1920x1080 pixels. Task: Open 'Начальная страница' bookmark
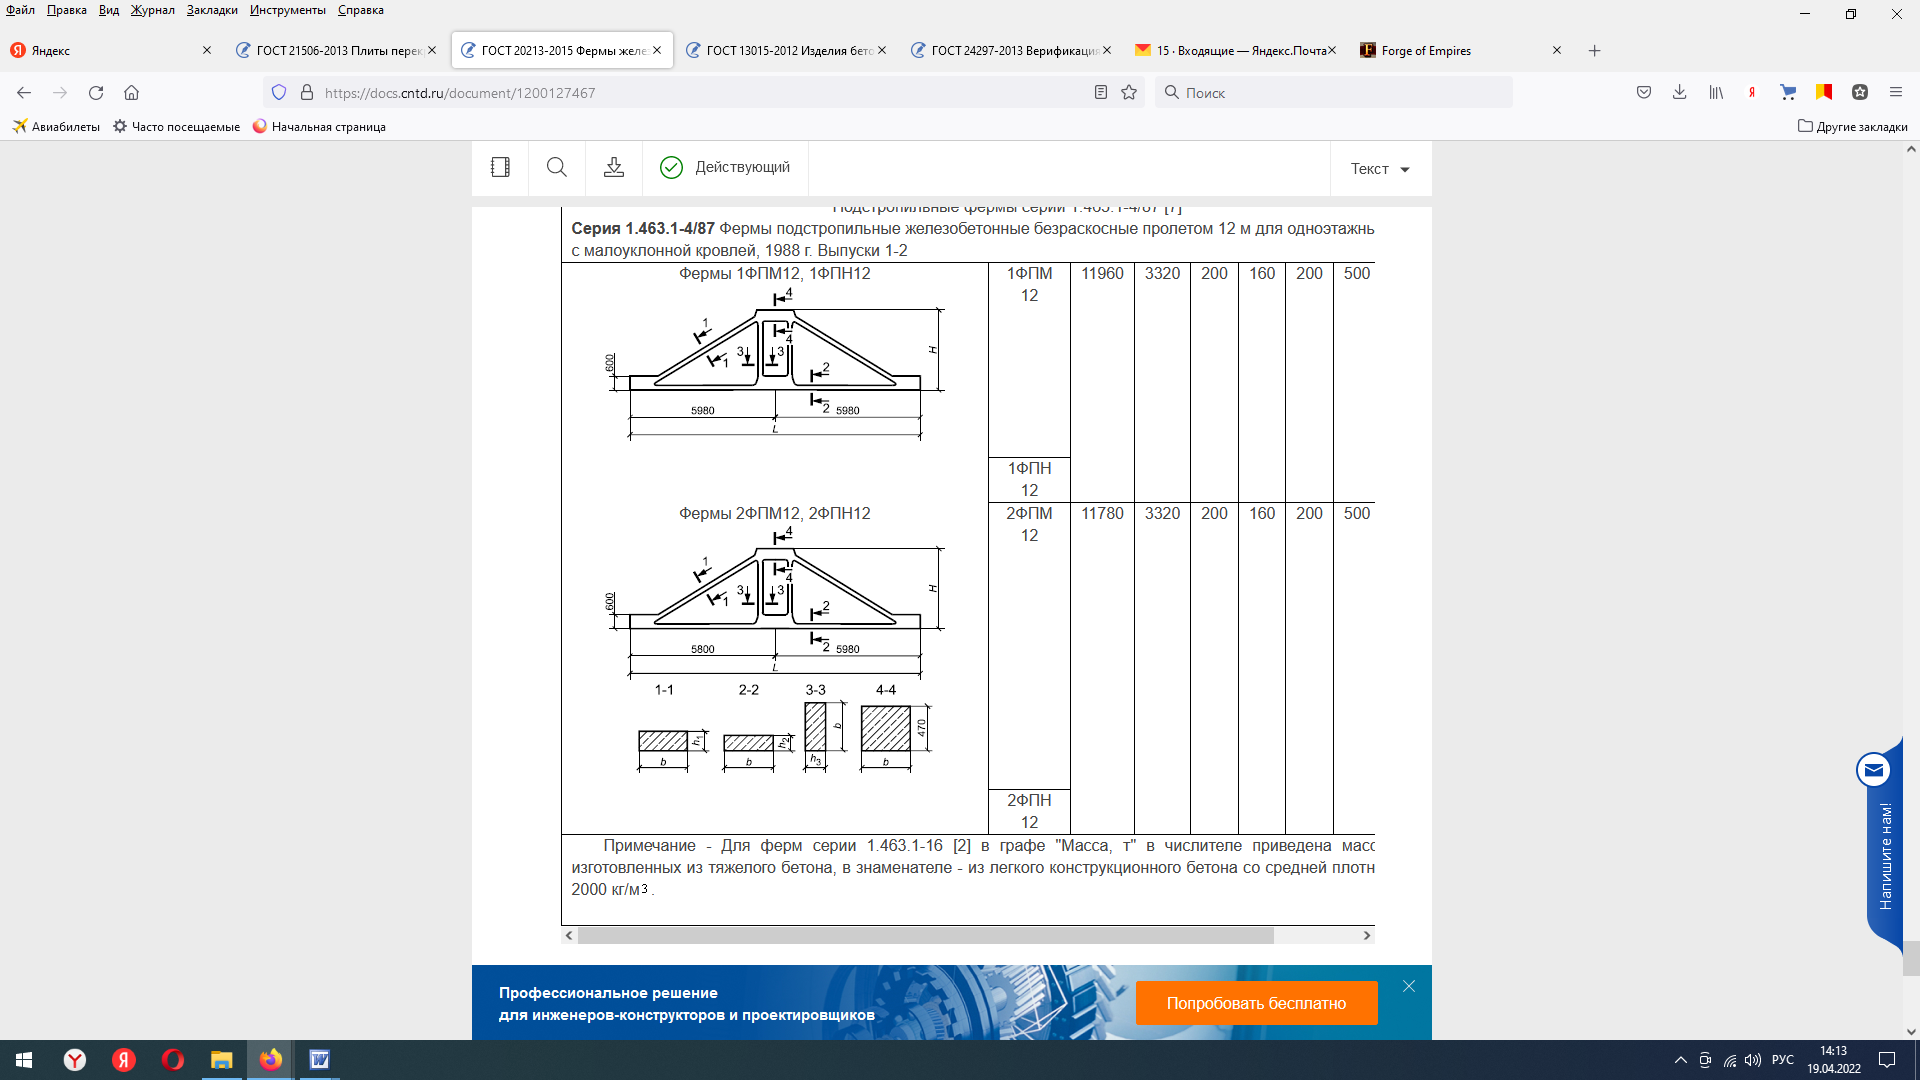[x=319, y=127]
